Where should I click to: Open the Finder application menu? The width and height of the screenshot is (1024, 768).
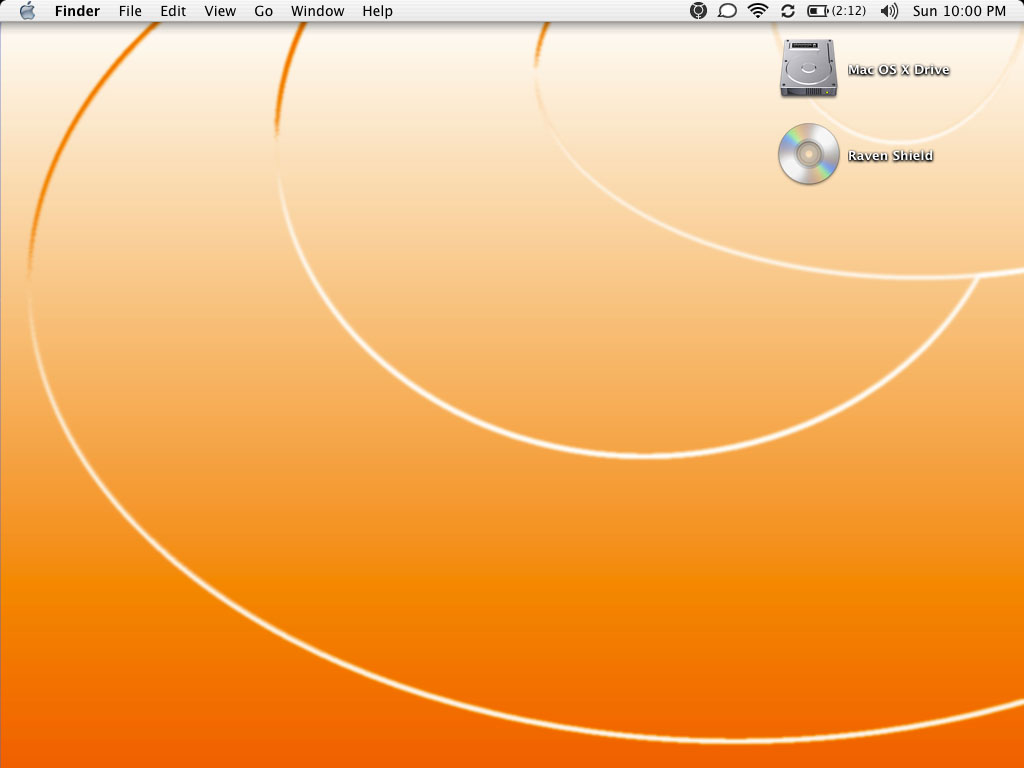click(77, 11)
